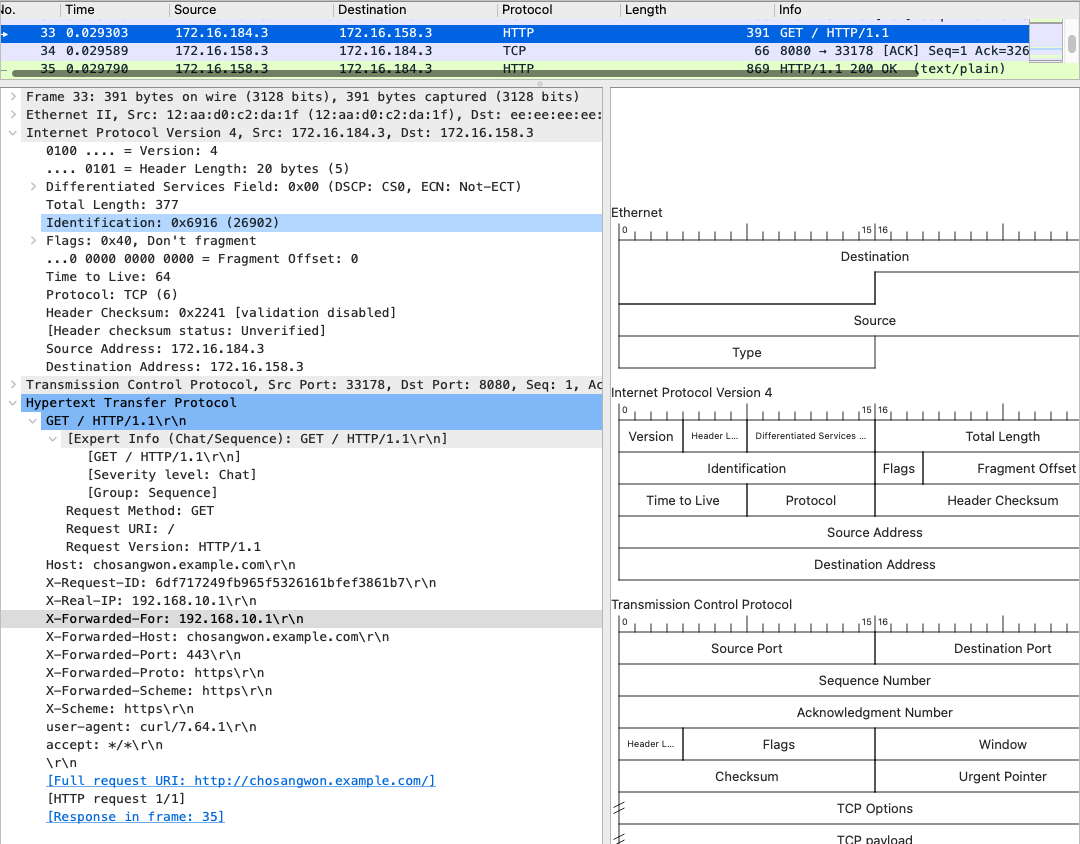1080x844 pixels.
Task: Click TCP Checksum box in diagram
Action: (x=747, y=776)
